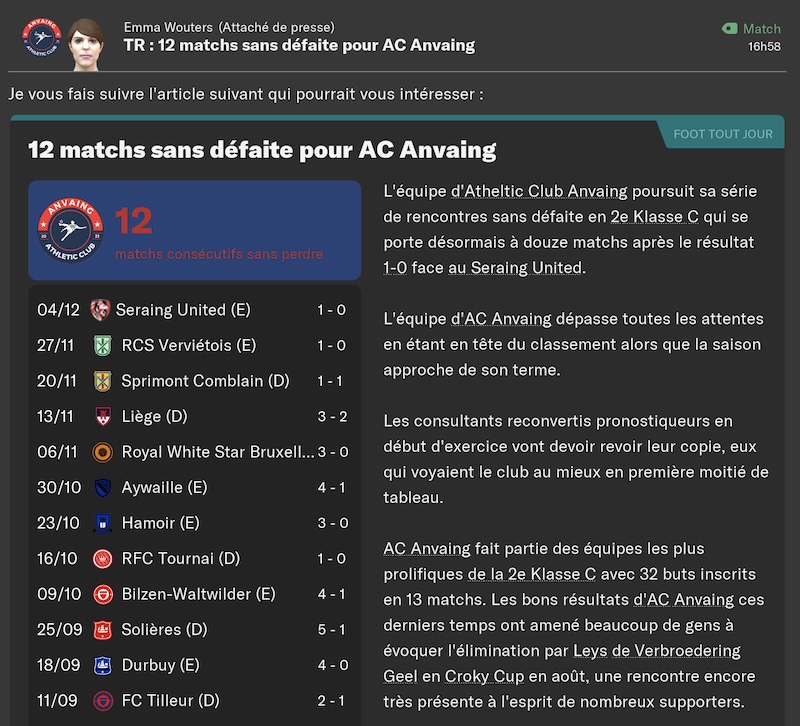Select the Hamoir 3 - 0 result

tap(333, 523)
